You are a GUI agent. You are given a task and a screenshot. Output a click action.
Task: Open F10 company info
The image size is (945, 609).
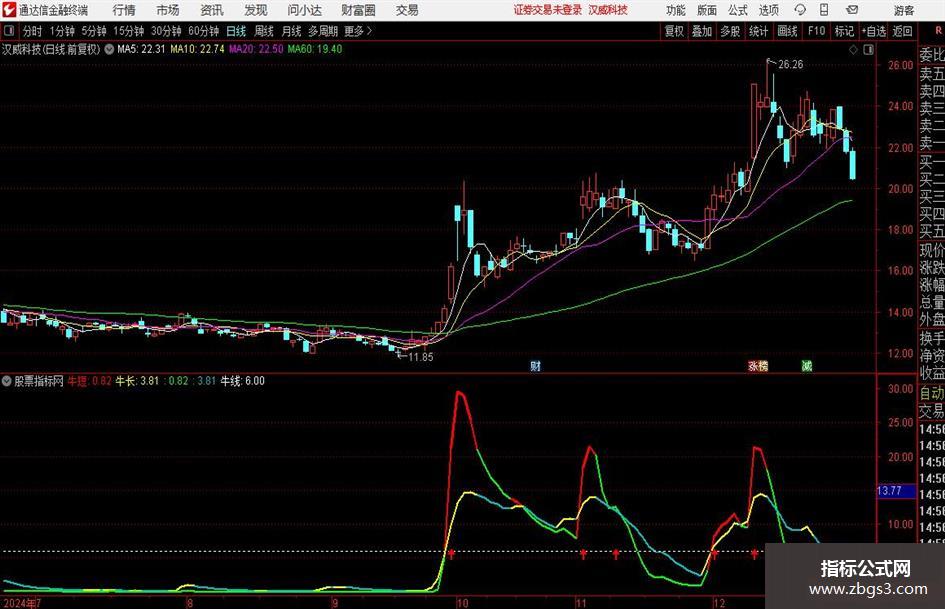(816, 31)
